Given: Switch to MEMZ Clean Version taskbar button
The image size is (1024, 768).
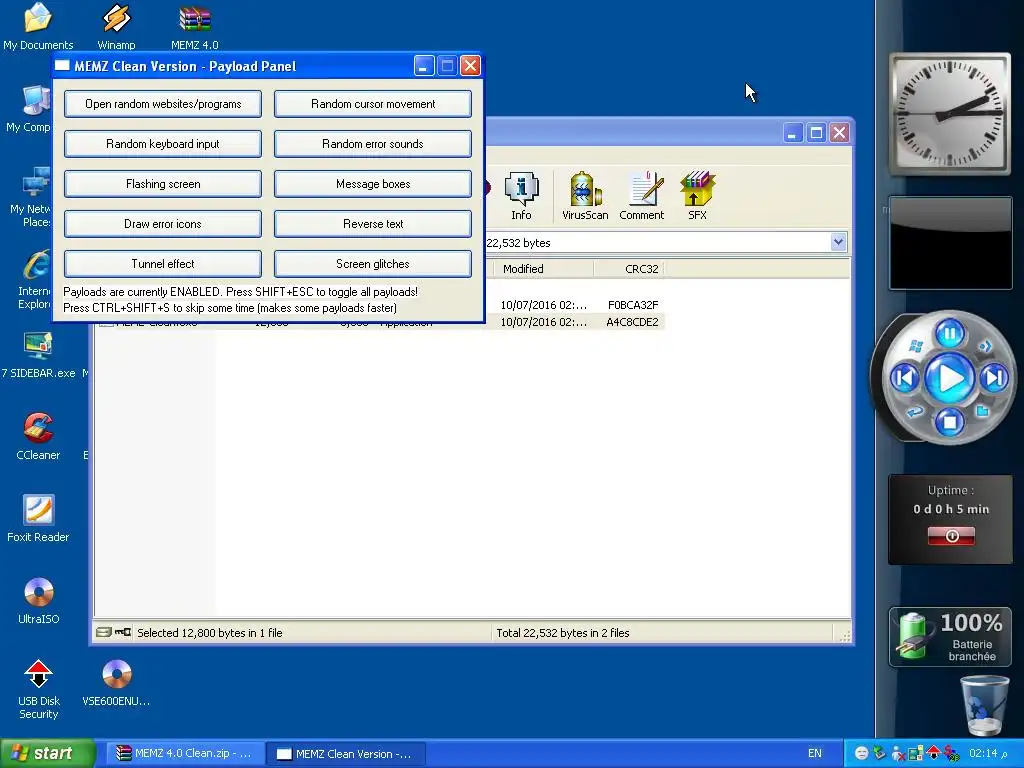Looking at the screenshot, I should pos(346,754).
